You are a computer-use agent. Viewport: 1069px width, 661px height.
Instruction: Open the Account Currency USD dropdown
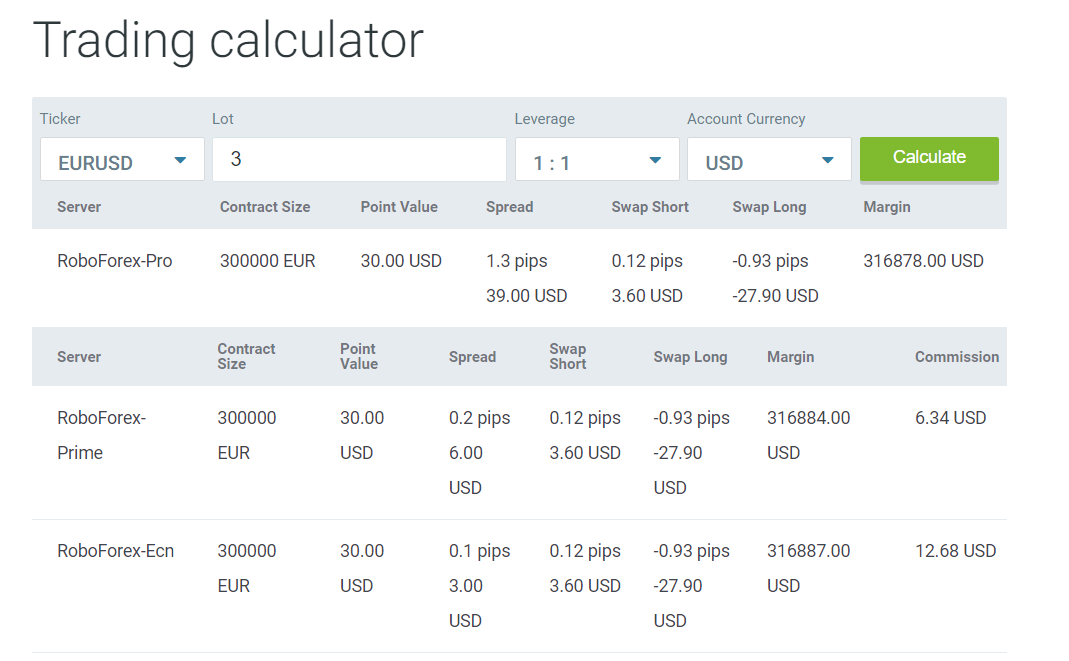[x=769, y=159]
